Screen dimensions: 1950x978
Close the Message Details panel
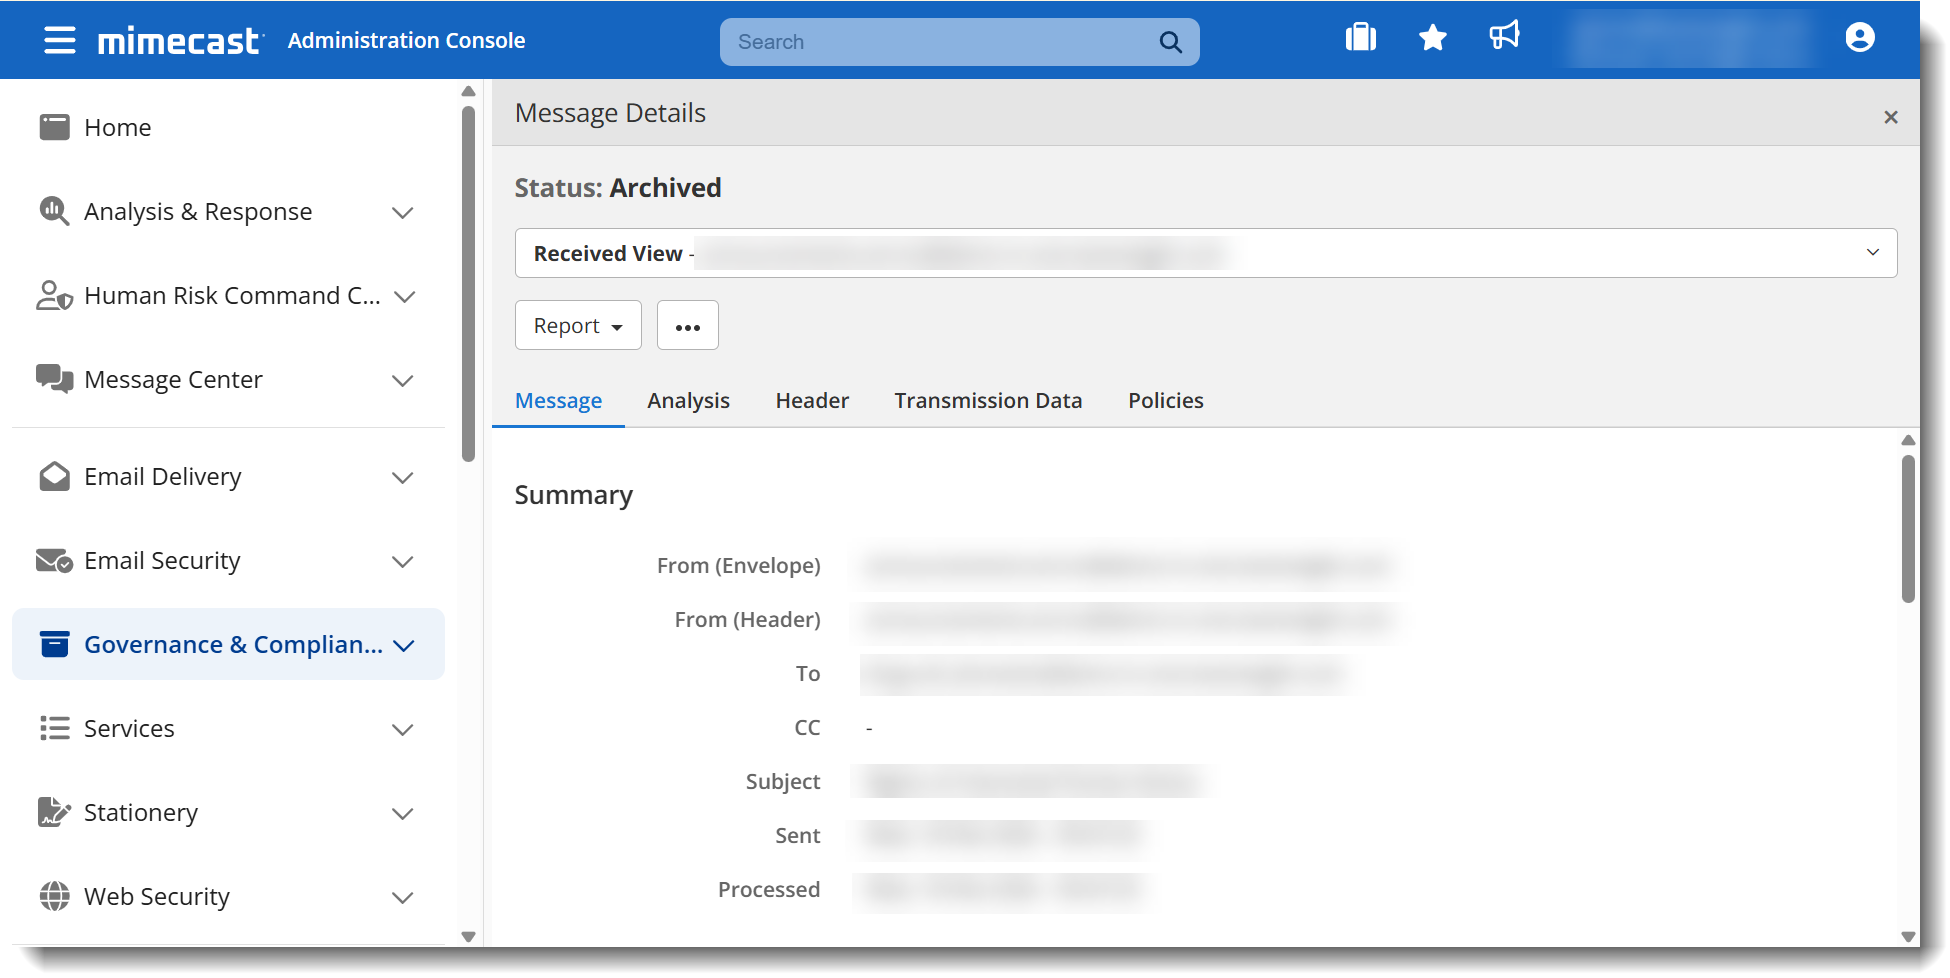click(x=1890, y=117)
